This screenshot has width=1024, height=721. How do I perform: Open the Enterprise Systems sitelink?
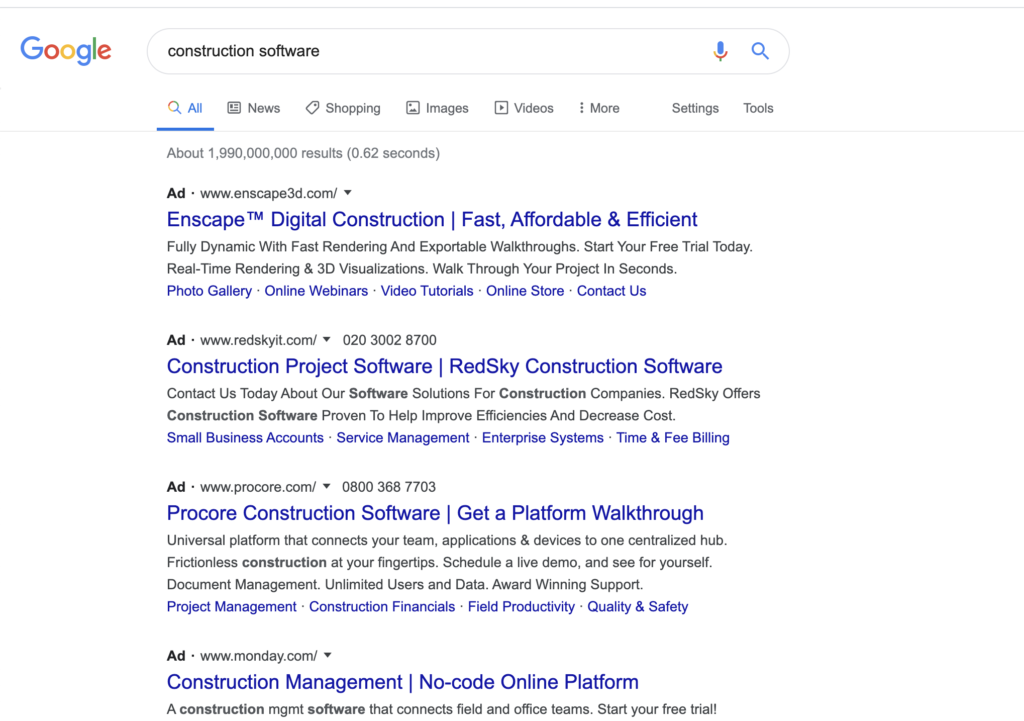(543, 438)
